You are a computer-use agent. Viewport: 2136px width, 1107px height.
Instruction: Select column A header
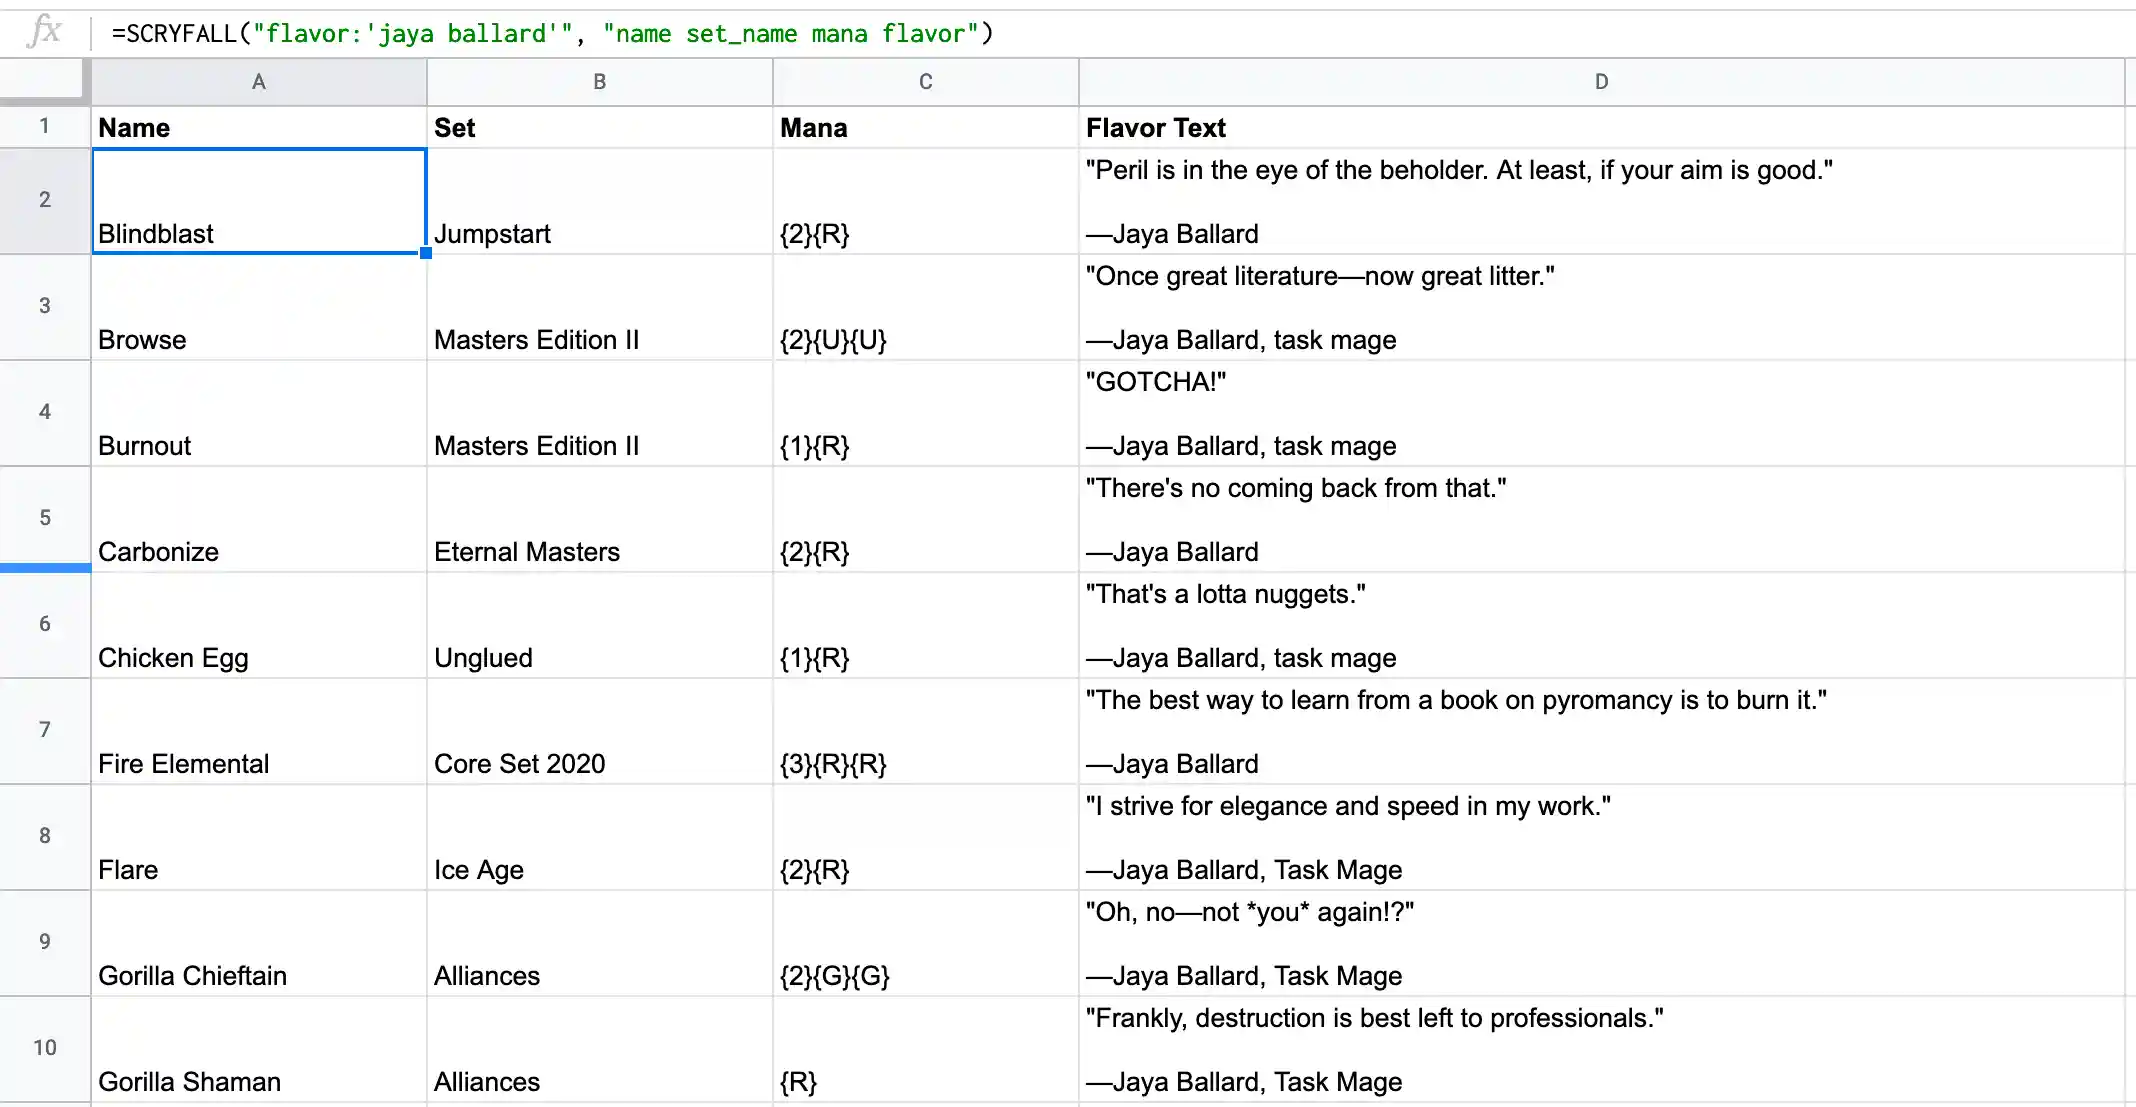click(259, 82)
